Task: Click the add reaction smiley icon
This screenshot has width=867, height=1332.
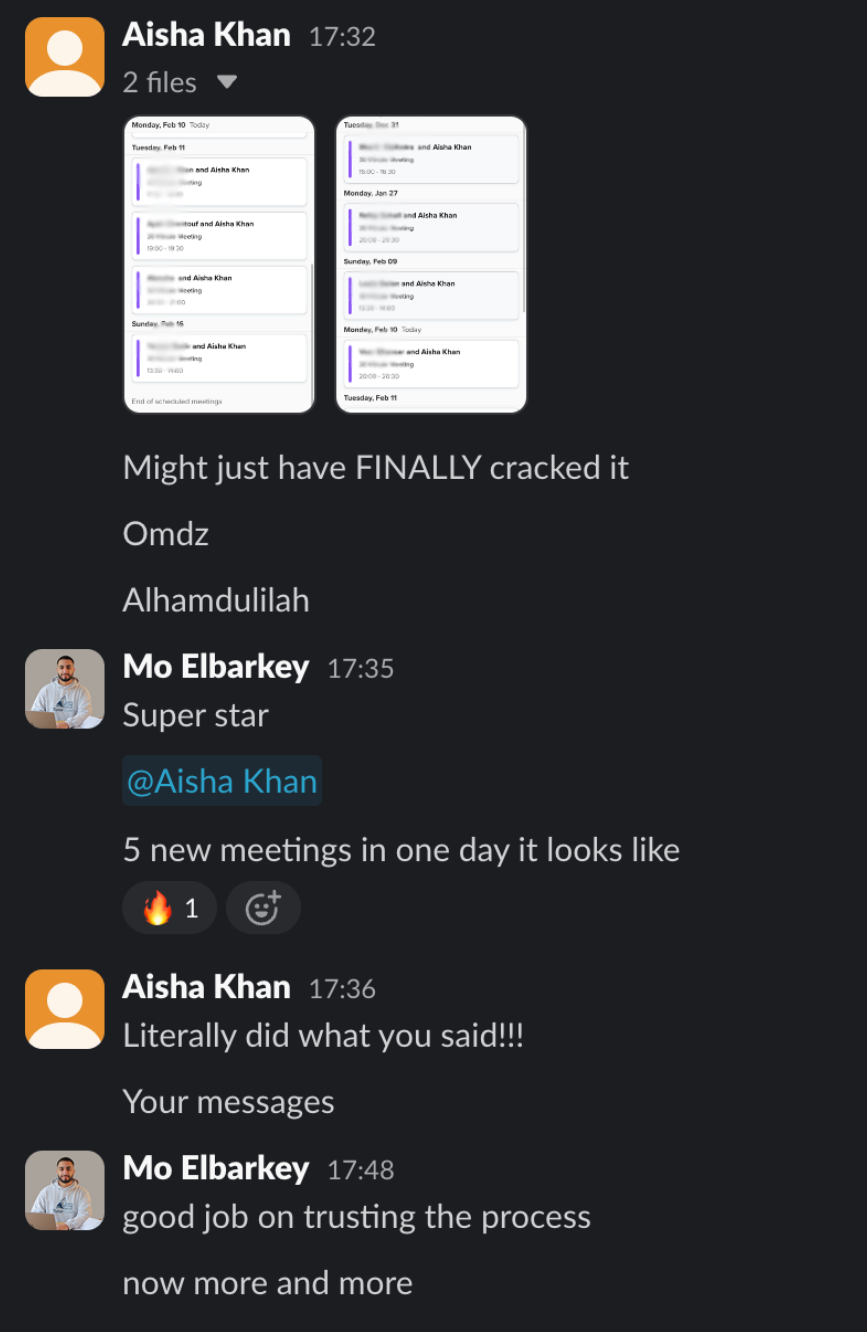Action: point(263,908)
